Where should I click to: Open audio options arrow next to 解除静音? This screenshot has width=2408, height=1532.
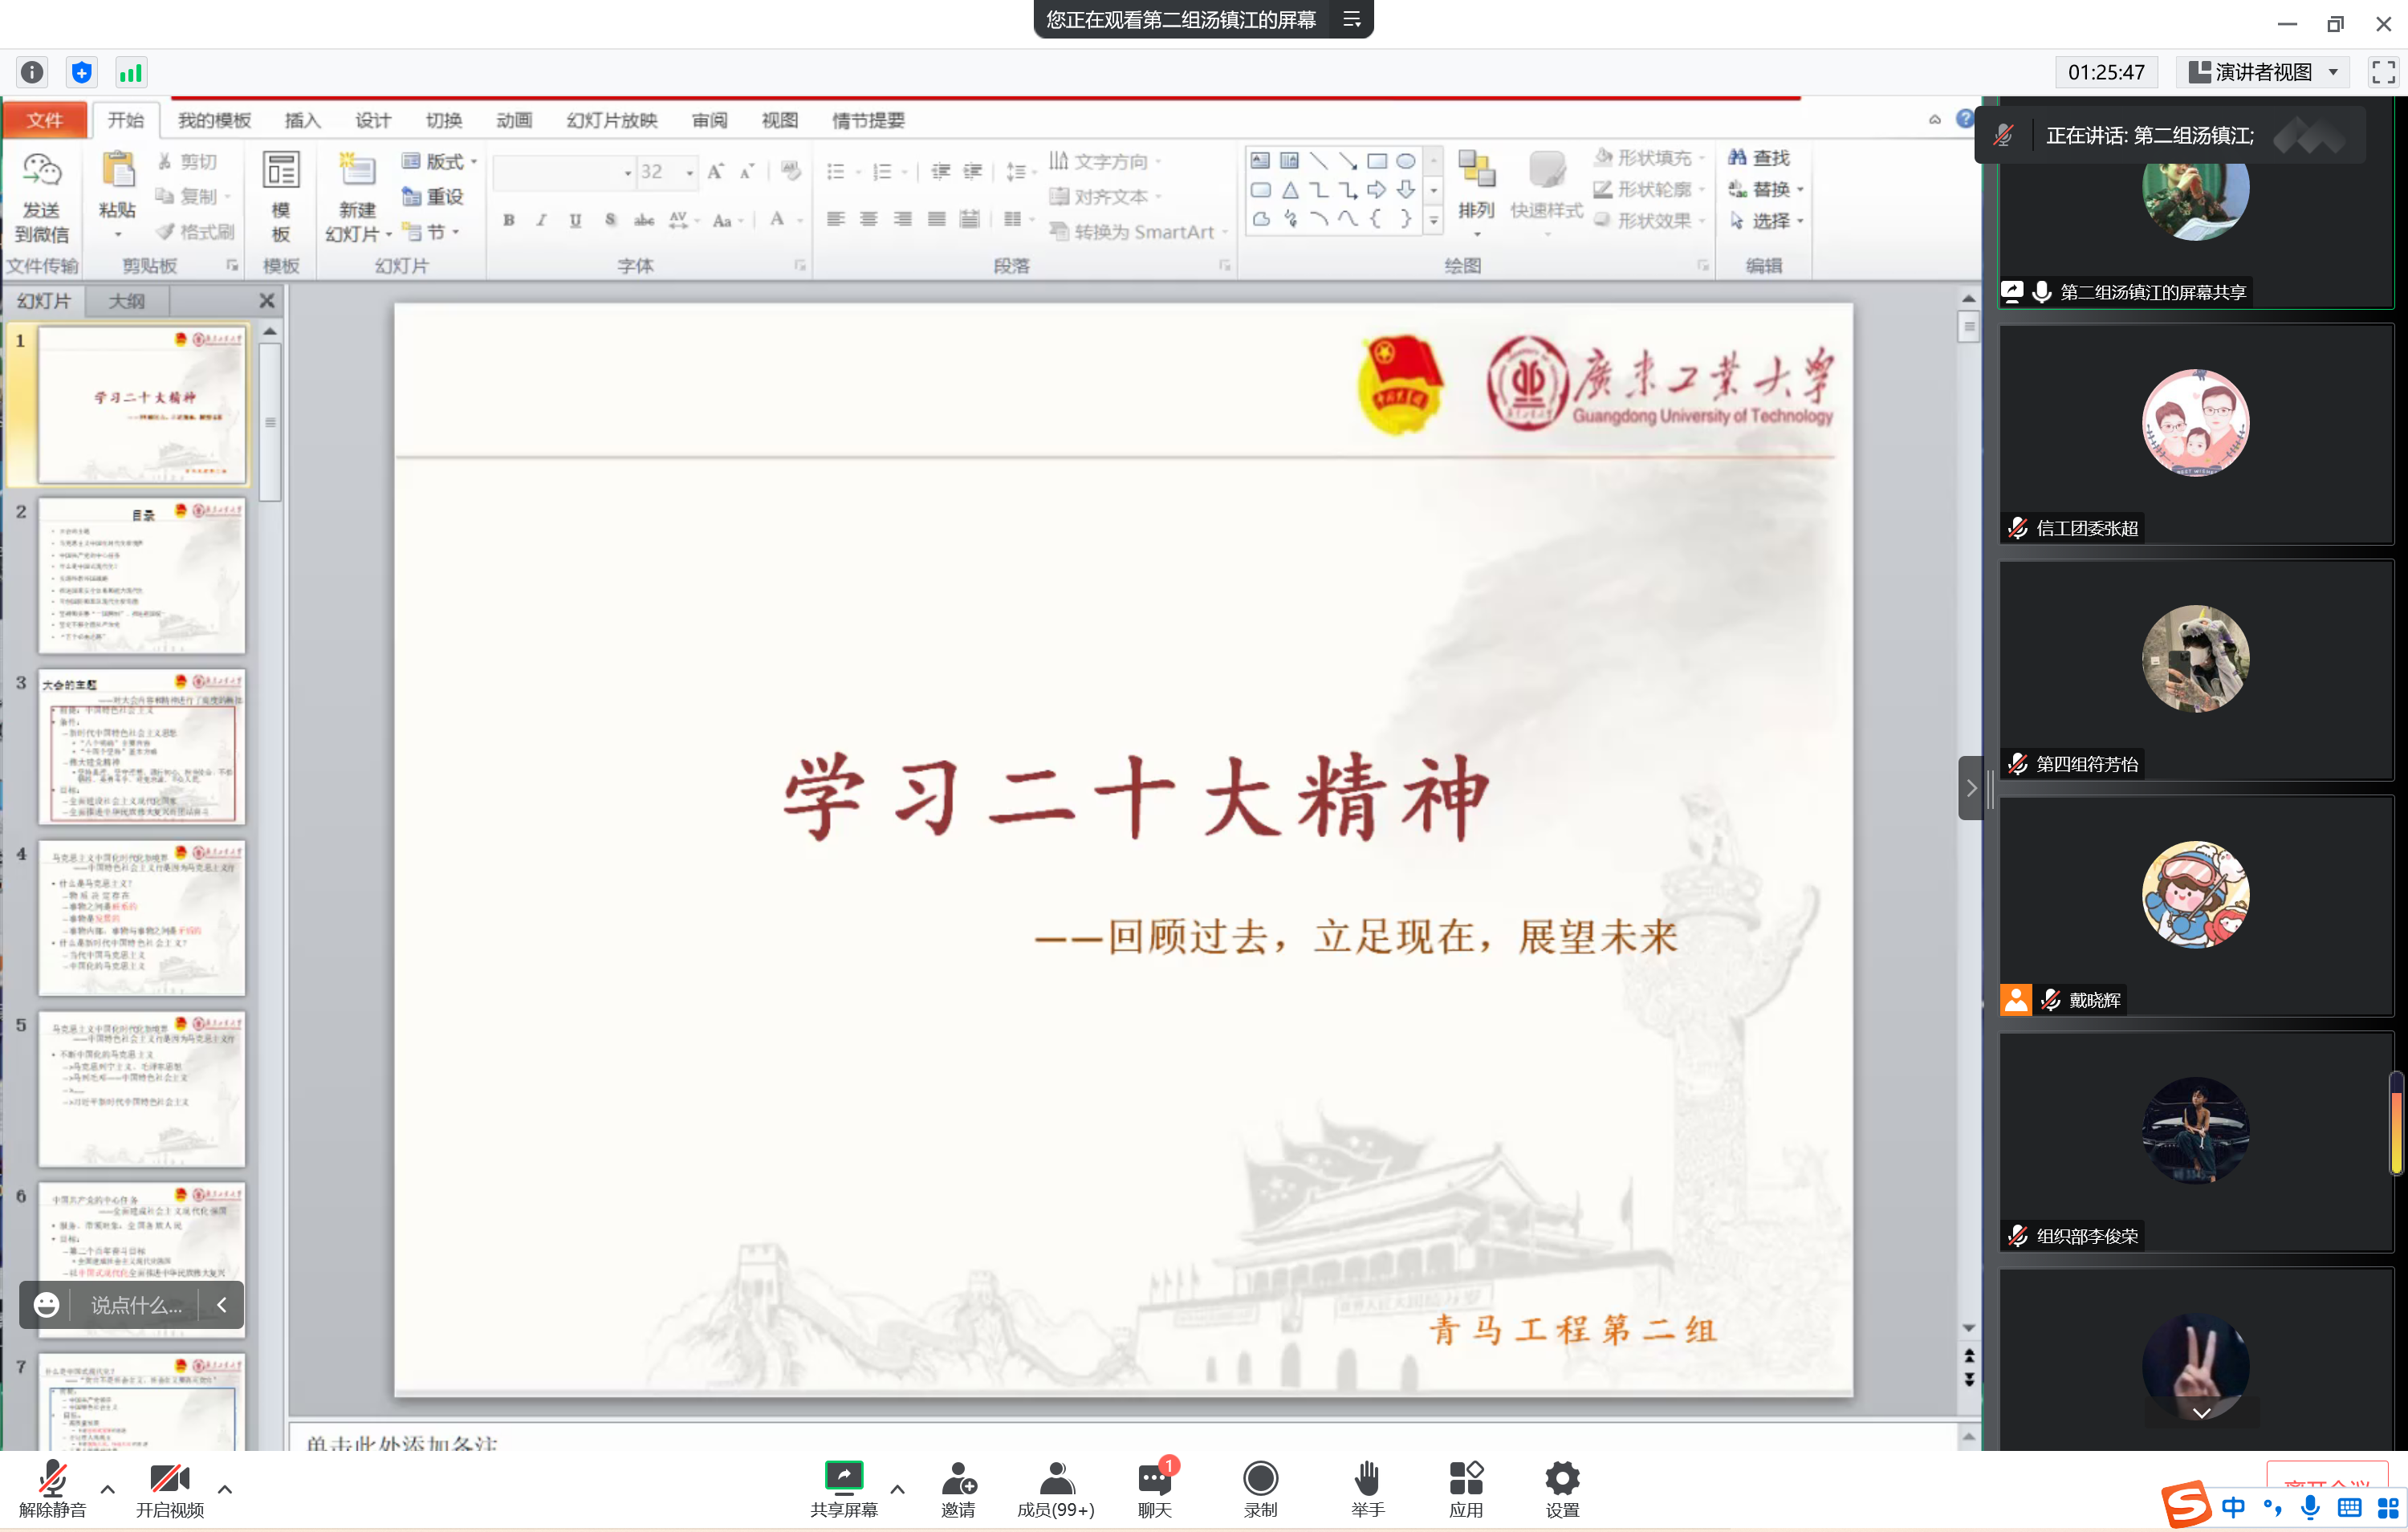click(108, 1489)
